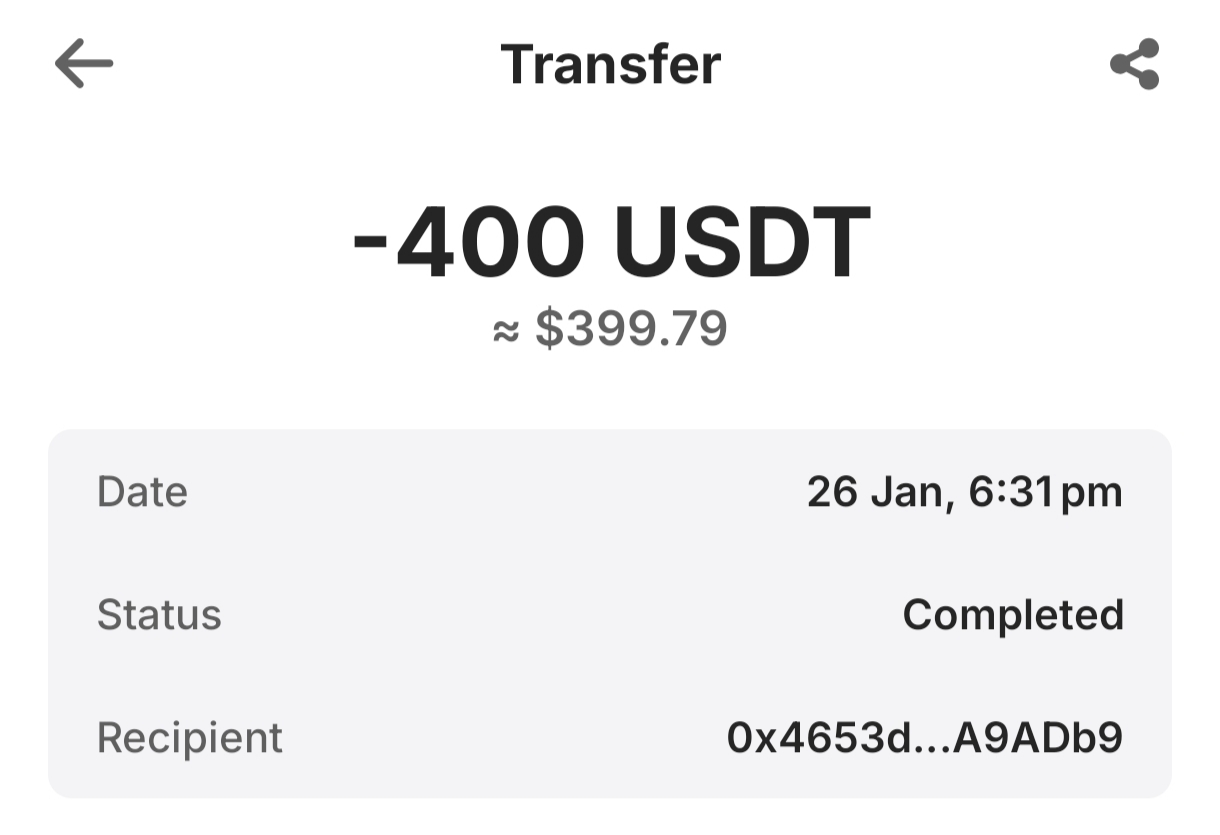This screenshot has width=1220, height=835.
Task: Tap the Date label
Action: tap(142, 492)
